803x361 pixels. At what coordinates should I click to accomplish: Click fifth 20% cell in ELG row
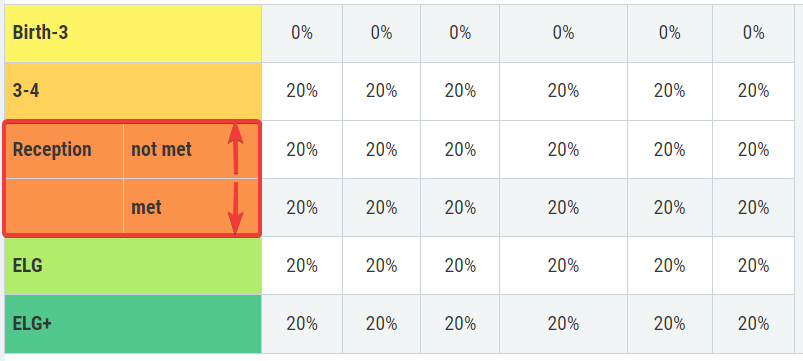(x=670, y=266)
